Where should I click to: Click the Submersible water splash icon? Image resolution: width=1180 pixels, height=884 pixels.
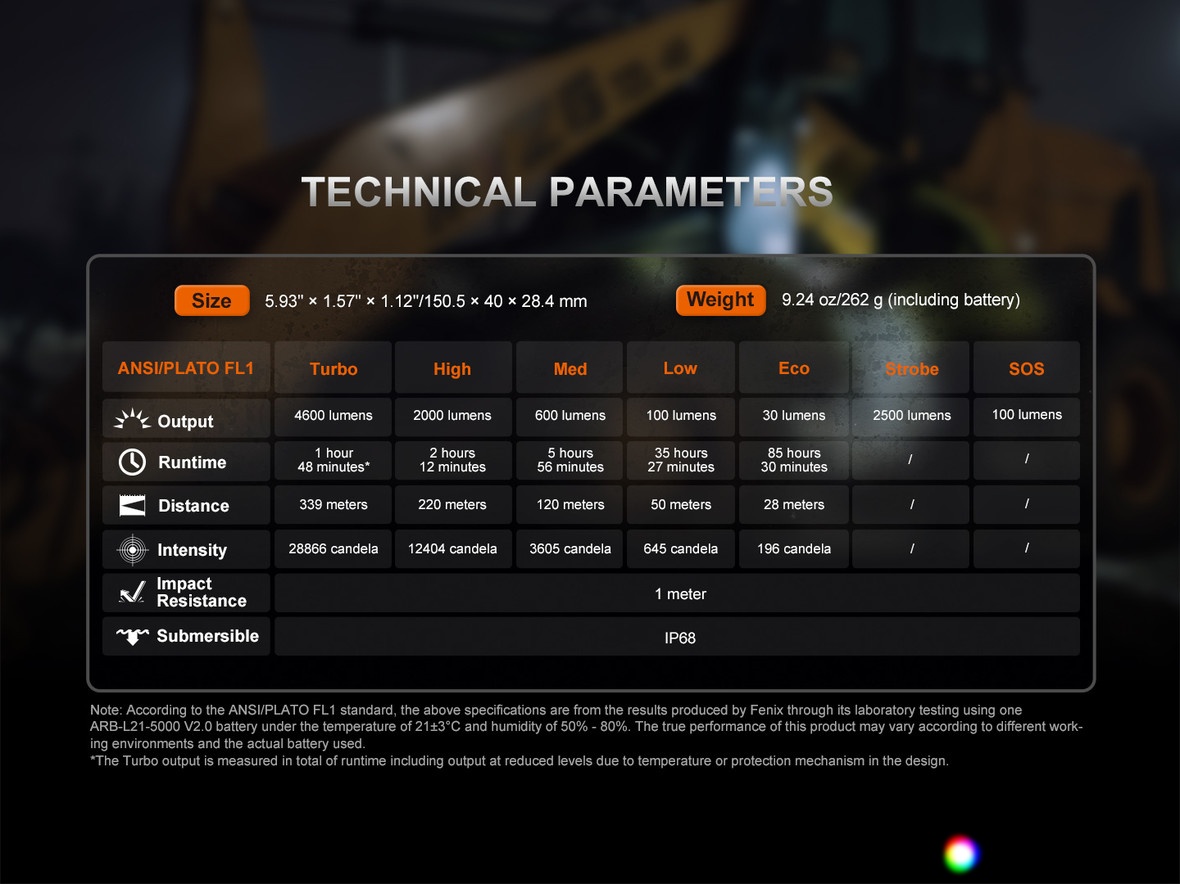tap(132, 636)
